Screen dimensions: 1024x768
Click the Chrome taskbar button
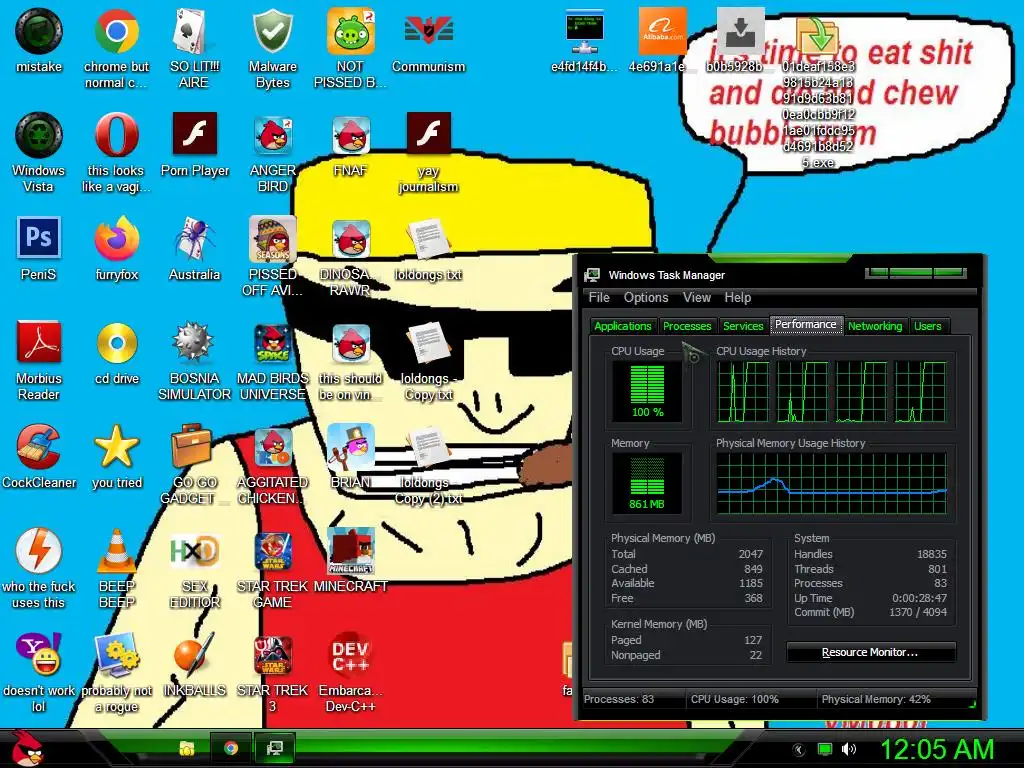pyautogui.click(x=231, y=748)
